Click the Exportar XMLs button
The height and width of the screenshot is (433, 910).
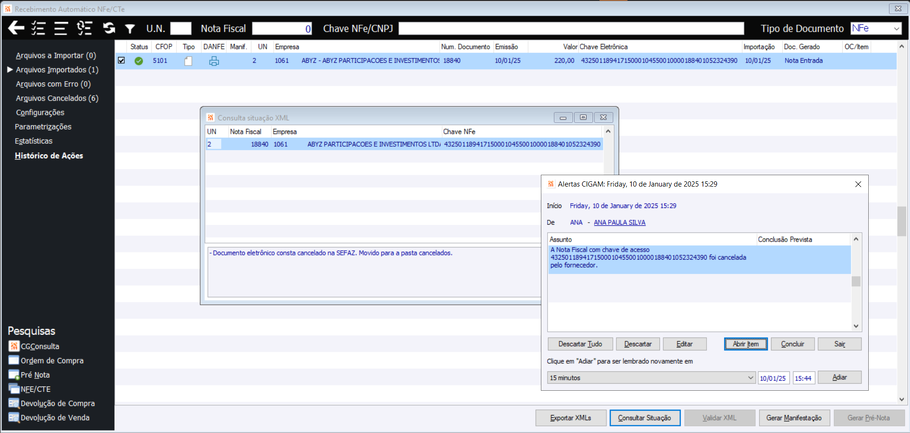(570, 417)
